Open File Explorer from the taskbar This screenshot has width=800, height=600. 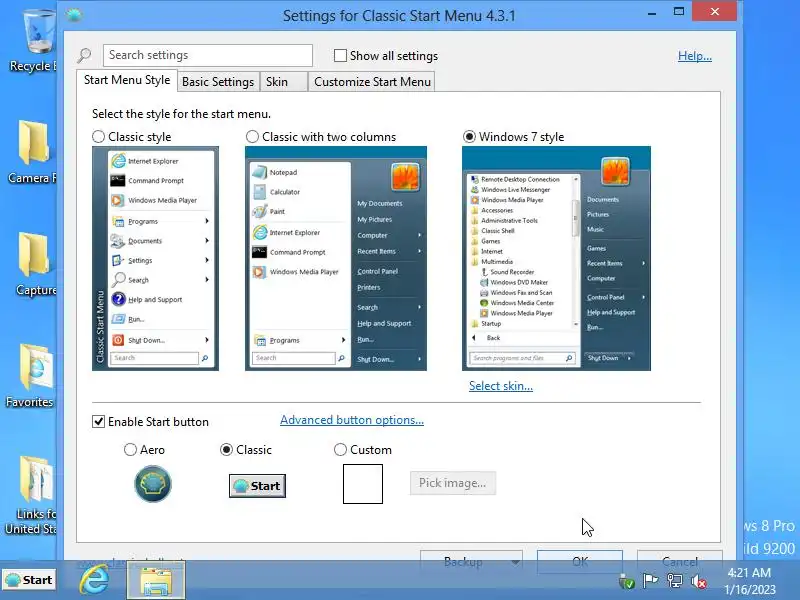pos(156,580)
